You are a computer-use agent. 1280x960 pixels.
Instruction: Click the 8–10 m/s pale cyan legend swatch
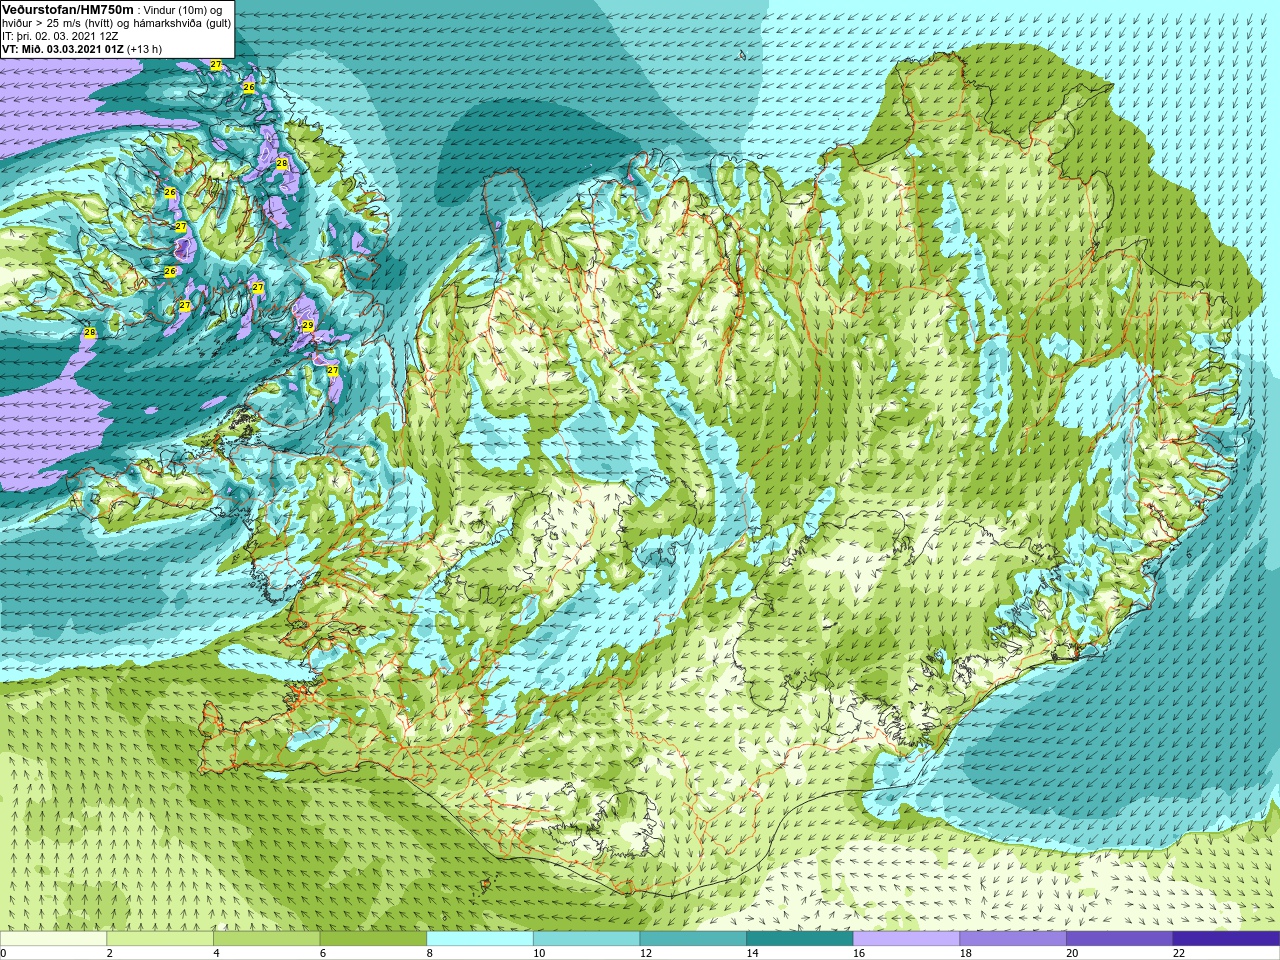click(x=480, y=939)
